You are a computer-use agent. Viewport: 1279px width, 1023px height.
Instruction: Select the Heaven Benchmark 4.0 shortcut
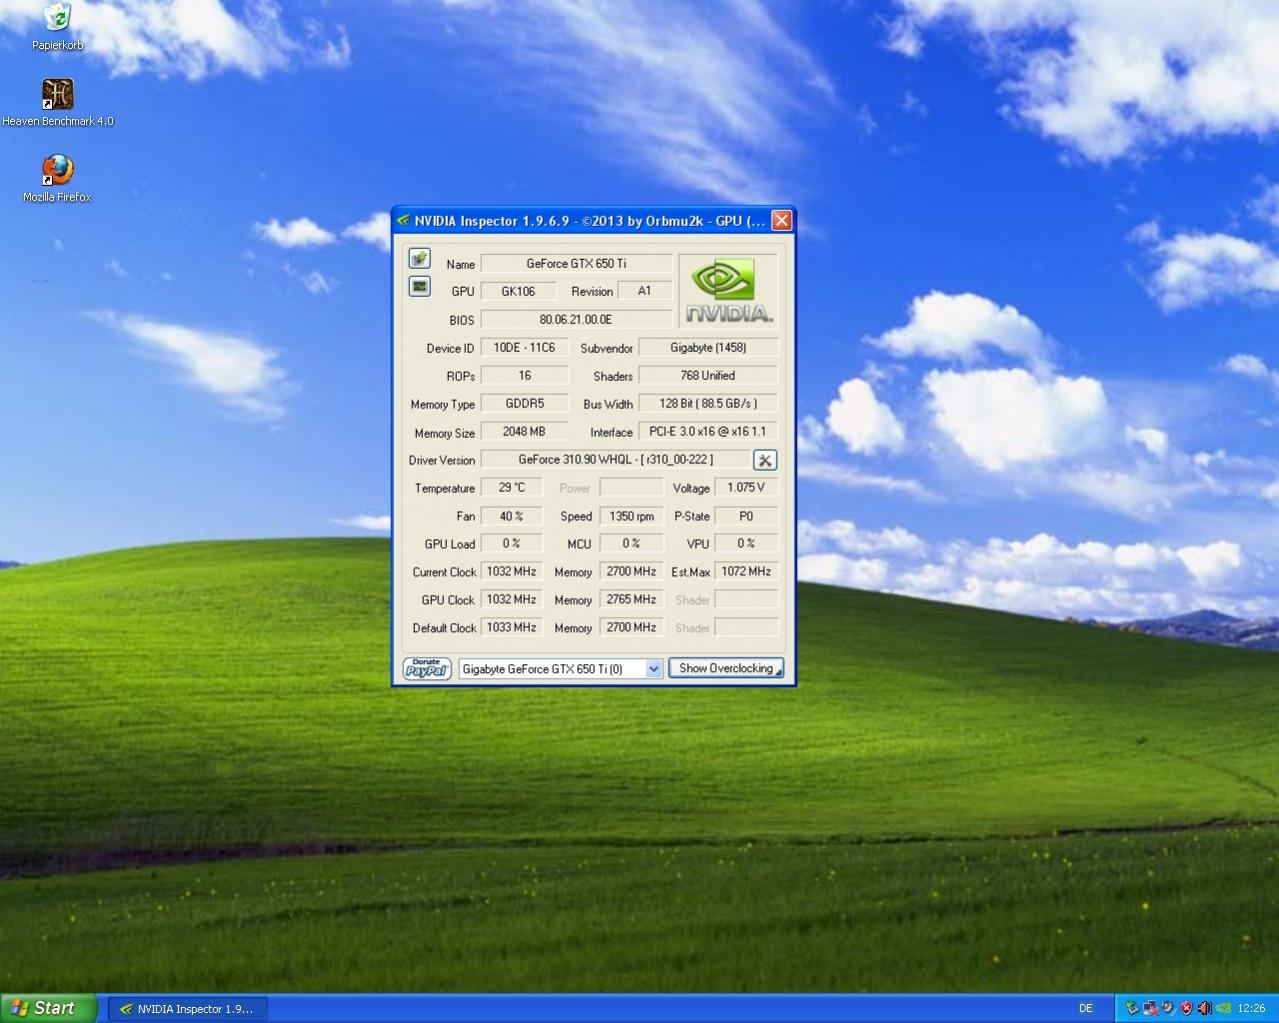coord(57,103)
